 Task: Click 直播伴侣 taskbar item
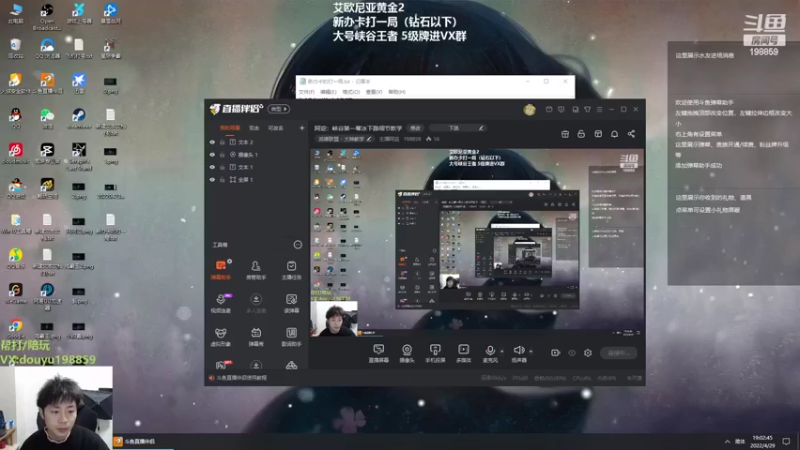pos(142,441)
